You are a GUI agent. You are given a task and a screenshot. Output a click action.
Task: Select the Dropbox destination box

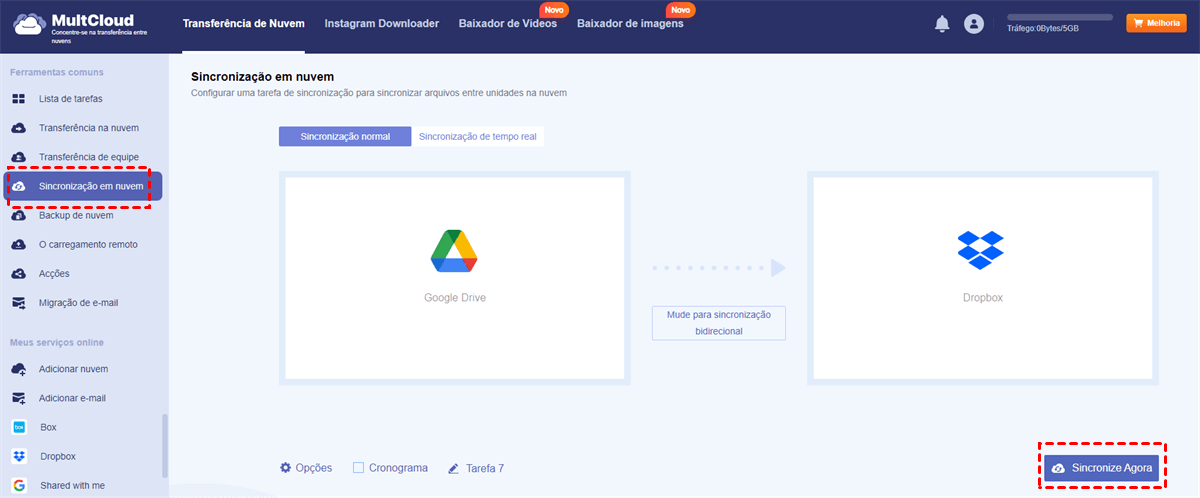(982, 278)
